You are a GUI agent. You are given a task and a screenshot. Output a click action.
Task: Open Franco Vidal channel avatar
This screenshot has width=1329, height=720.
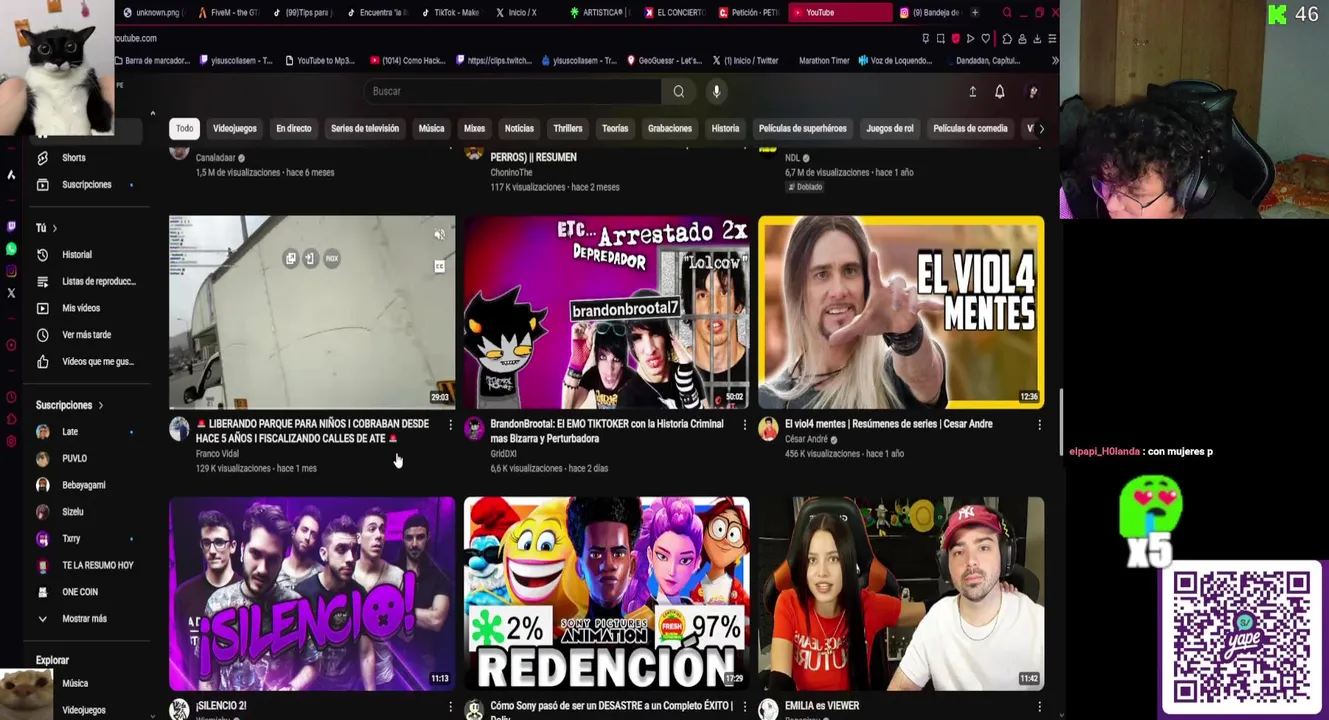[179, 429]
